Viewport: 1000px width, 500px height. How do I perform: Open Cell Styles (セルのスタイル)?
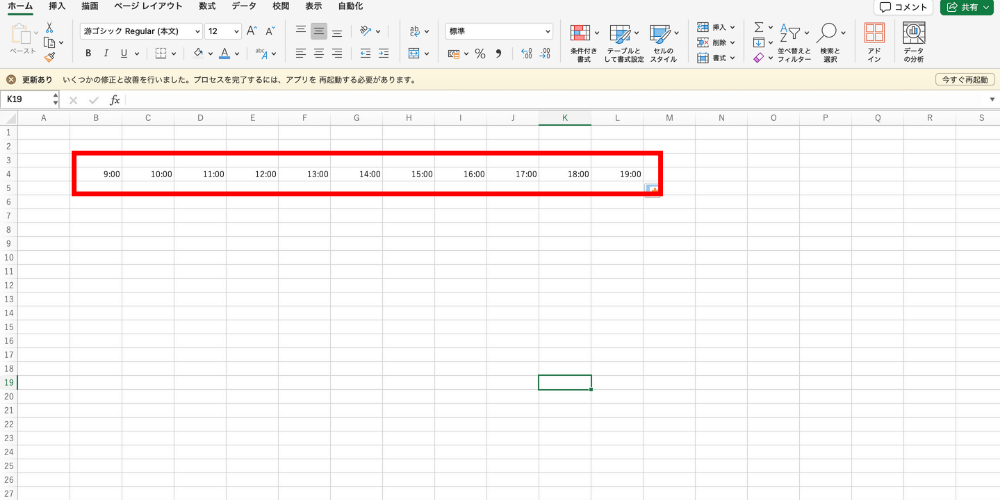click(x=663, y=43)
